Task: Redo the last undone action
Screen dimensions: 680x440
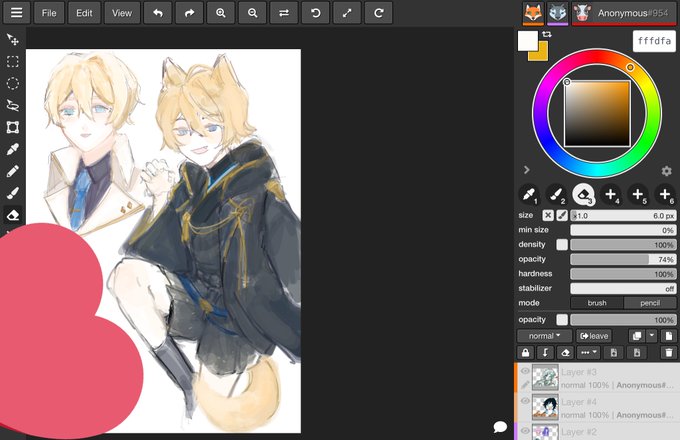Action: (190, 13)
